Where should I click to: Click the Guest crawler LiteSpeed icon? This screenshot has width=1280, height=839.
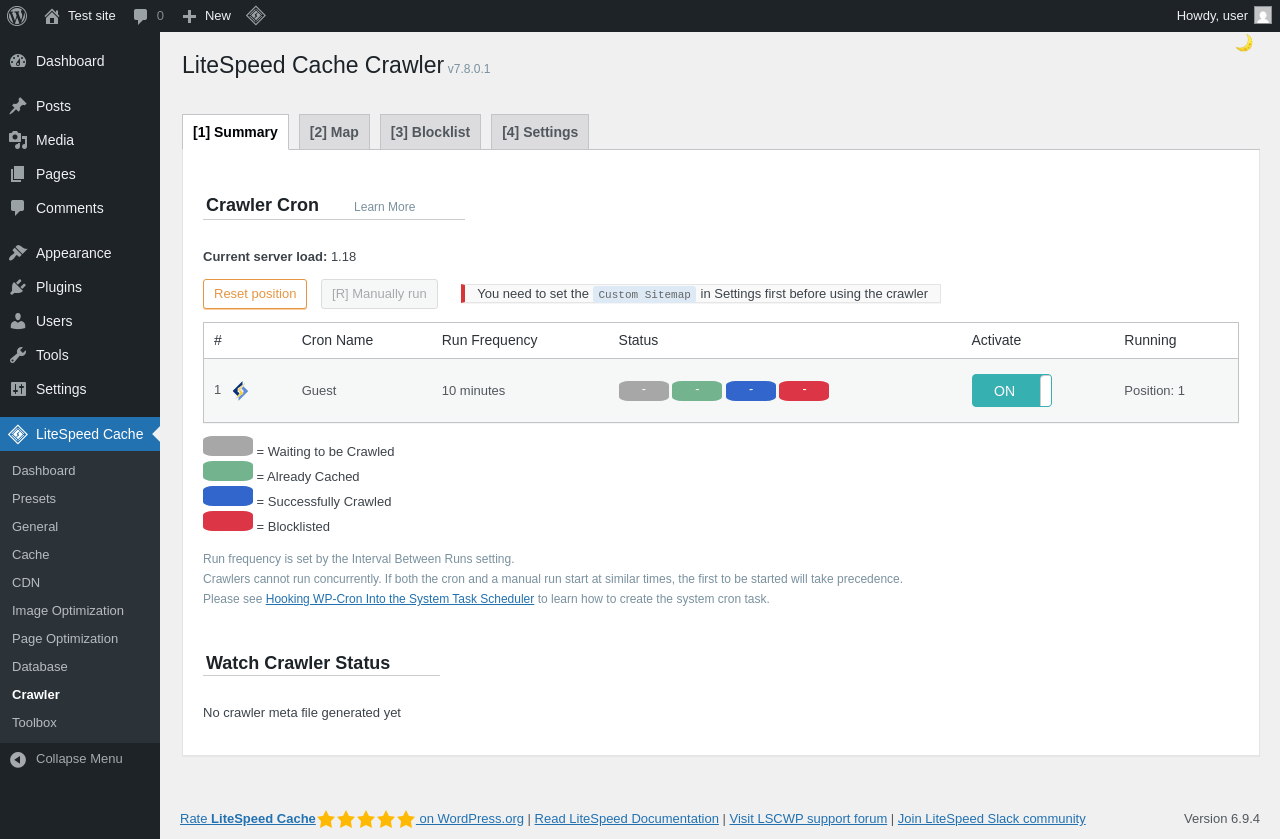pos(240,391)
